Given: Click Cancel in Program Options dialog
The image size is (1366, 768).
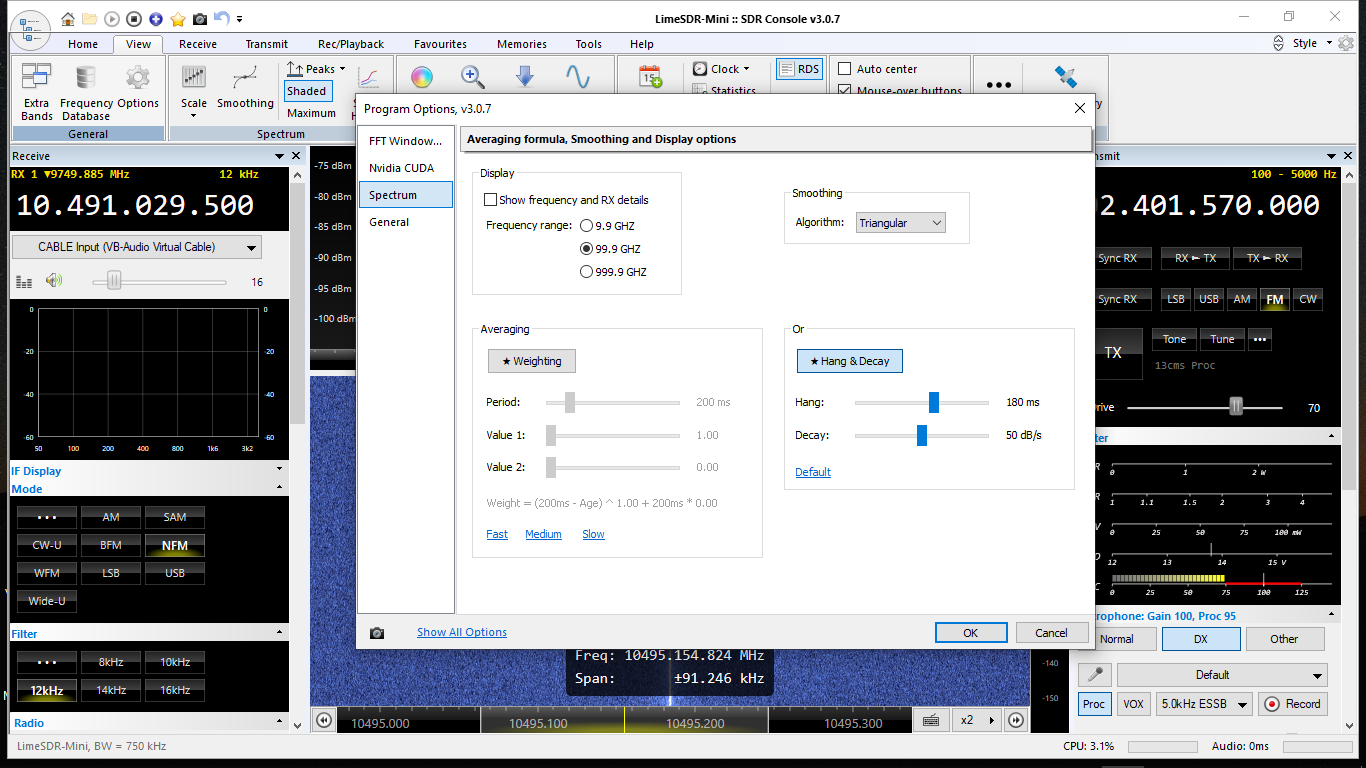Looking at the screenshot, I should click(1051, 633).
